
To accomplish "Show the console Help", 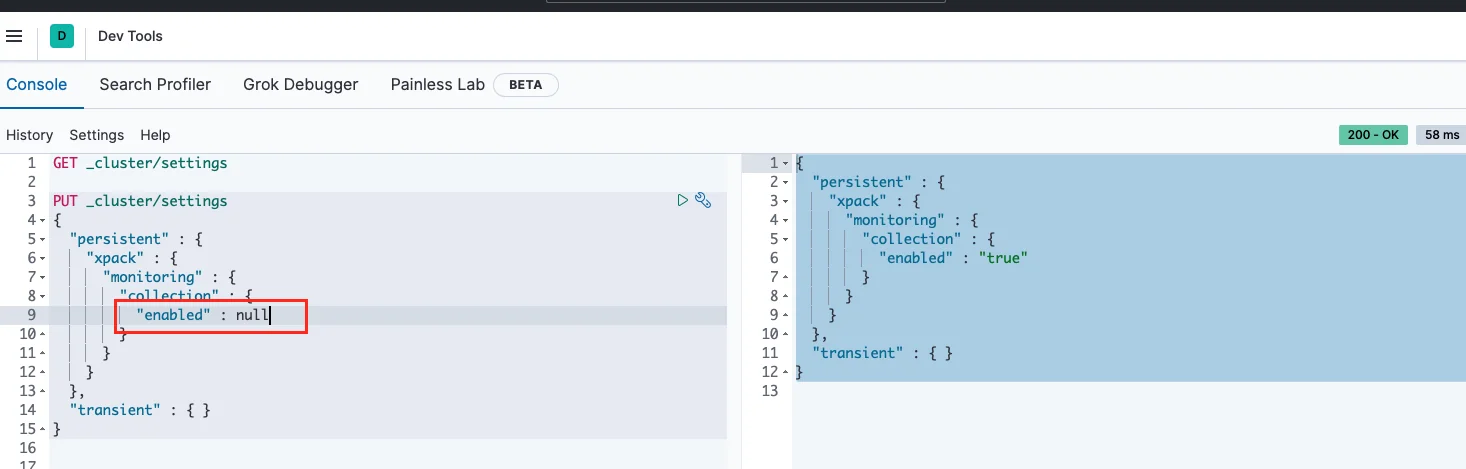I will [x=155, y=135].
